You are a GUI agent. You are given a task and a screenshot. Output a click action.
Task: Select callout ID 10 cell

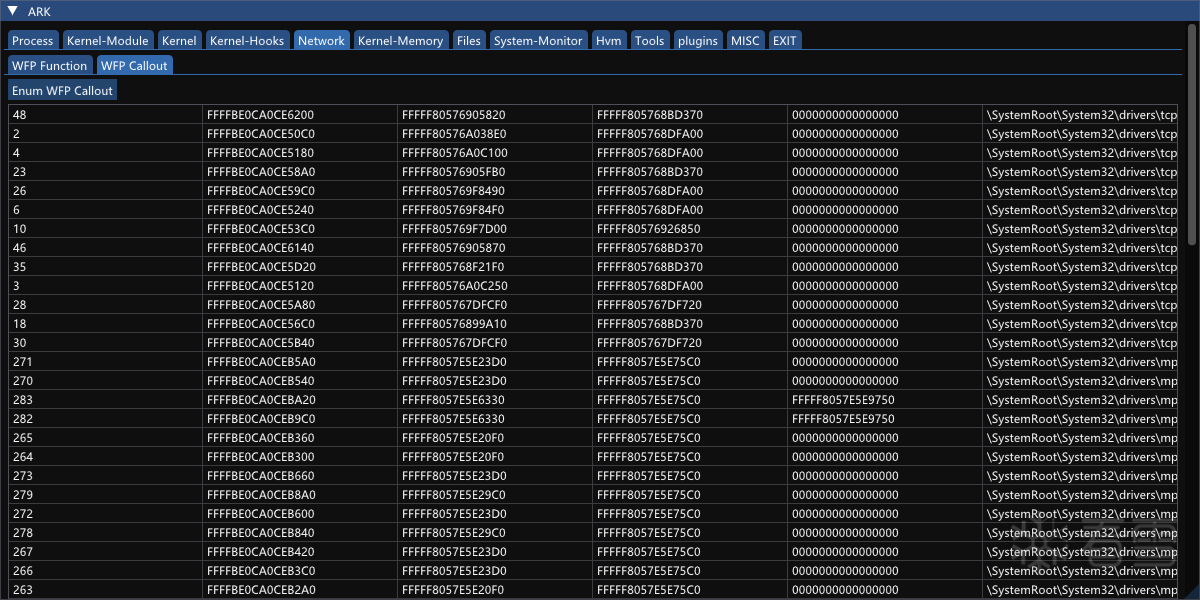pyautogui.click(x=106, y=229)
